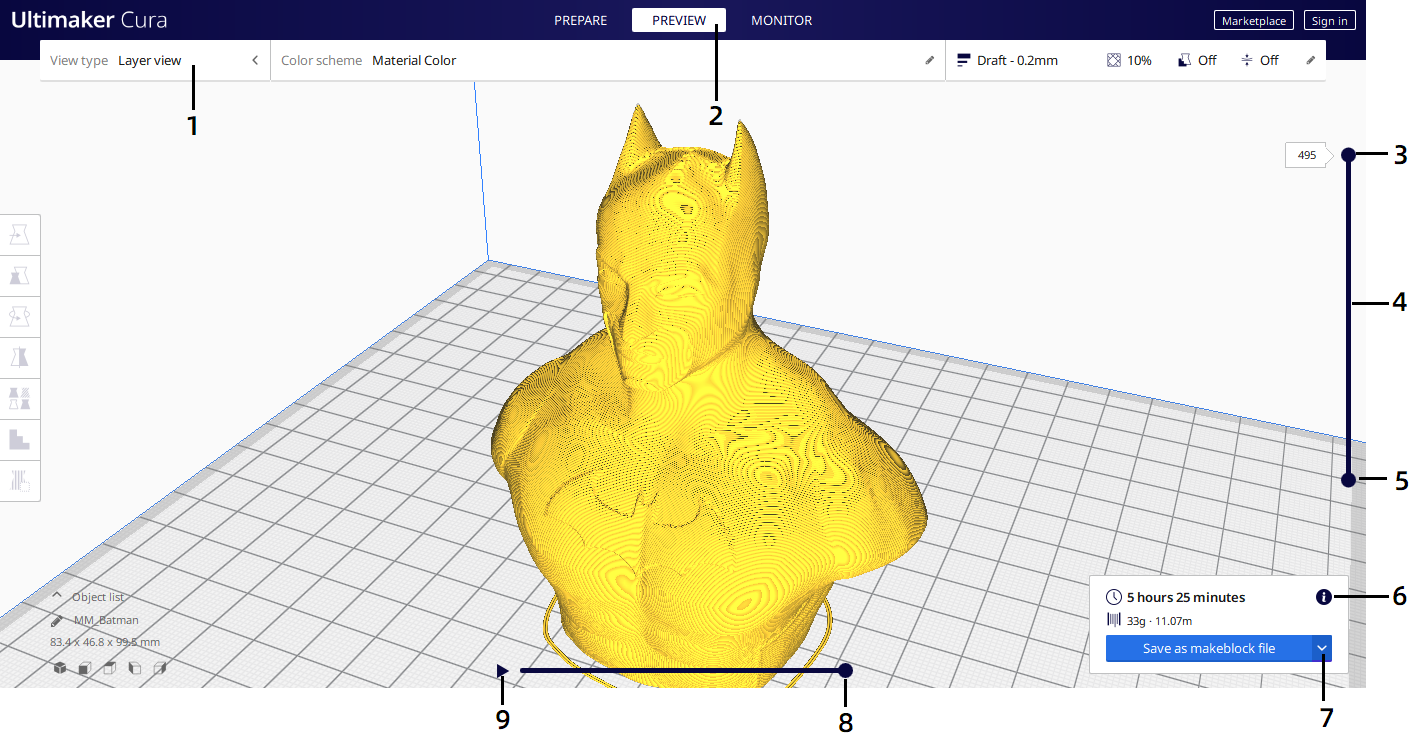Image resolution: width=1416 pixels, height=736 pixels.
Task: Click the 5 hours 25 minutes estimate
Action: click(1186, 597)
